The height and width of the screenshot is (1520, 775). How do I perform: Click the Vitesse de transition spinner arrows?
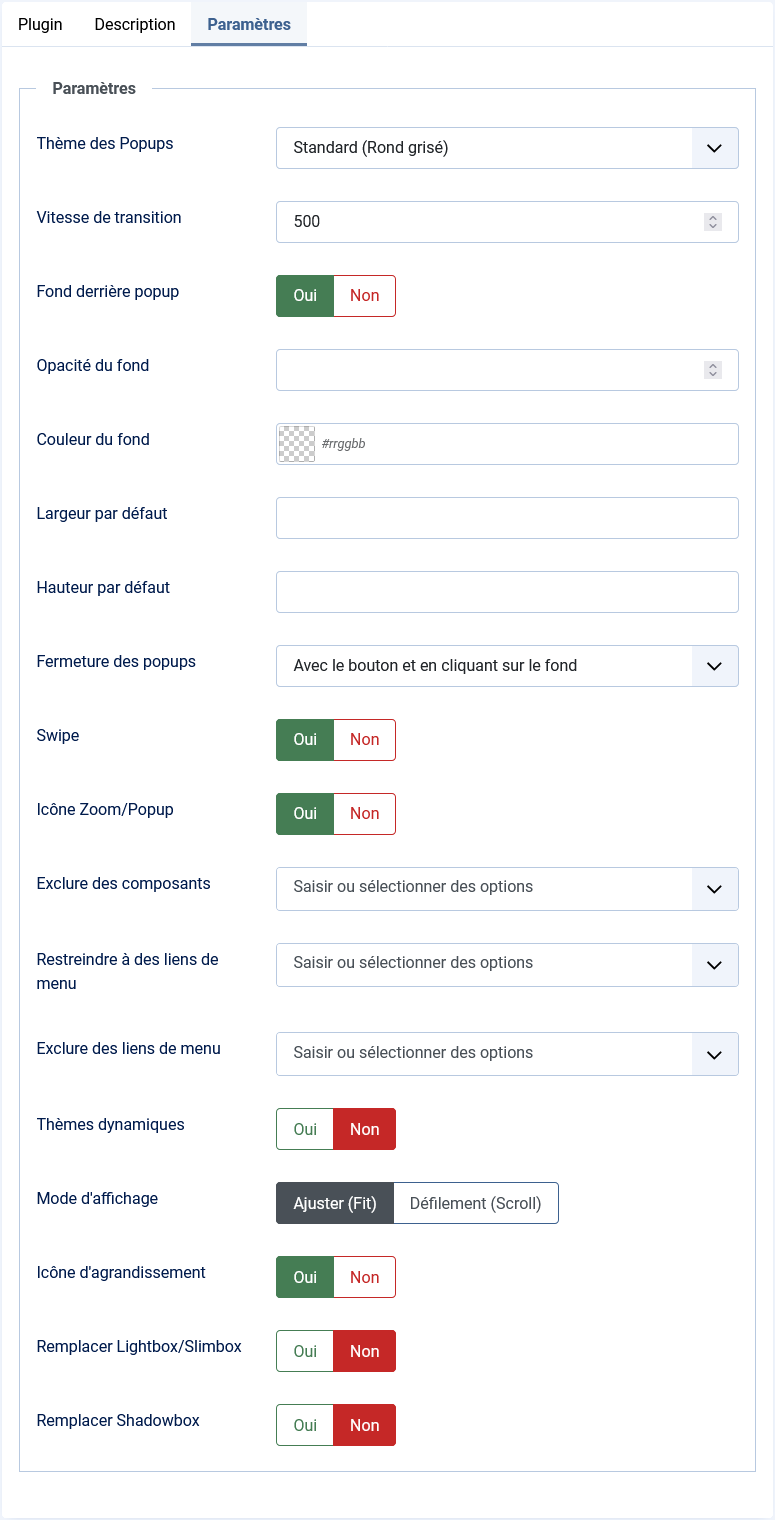(x=713, y=222)
